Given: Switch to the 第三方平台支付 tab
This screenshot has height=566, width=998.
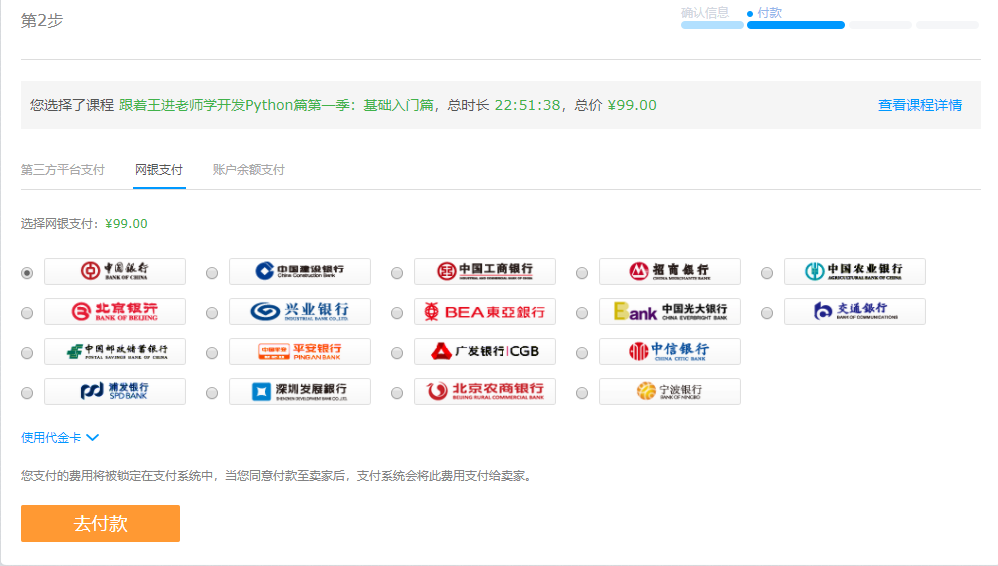Looking at the screenshot, I should point(63,170).
